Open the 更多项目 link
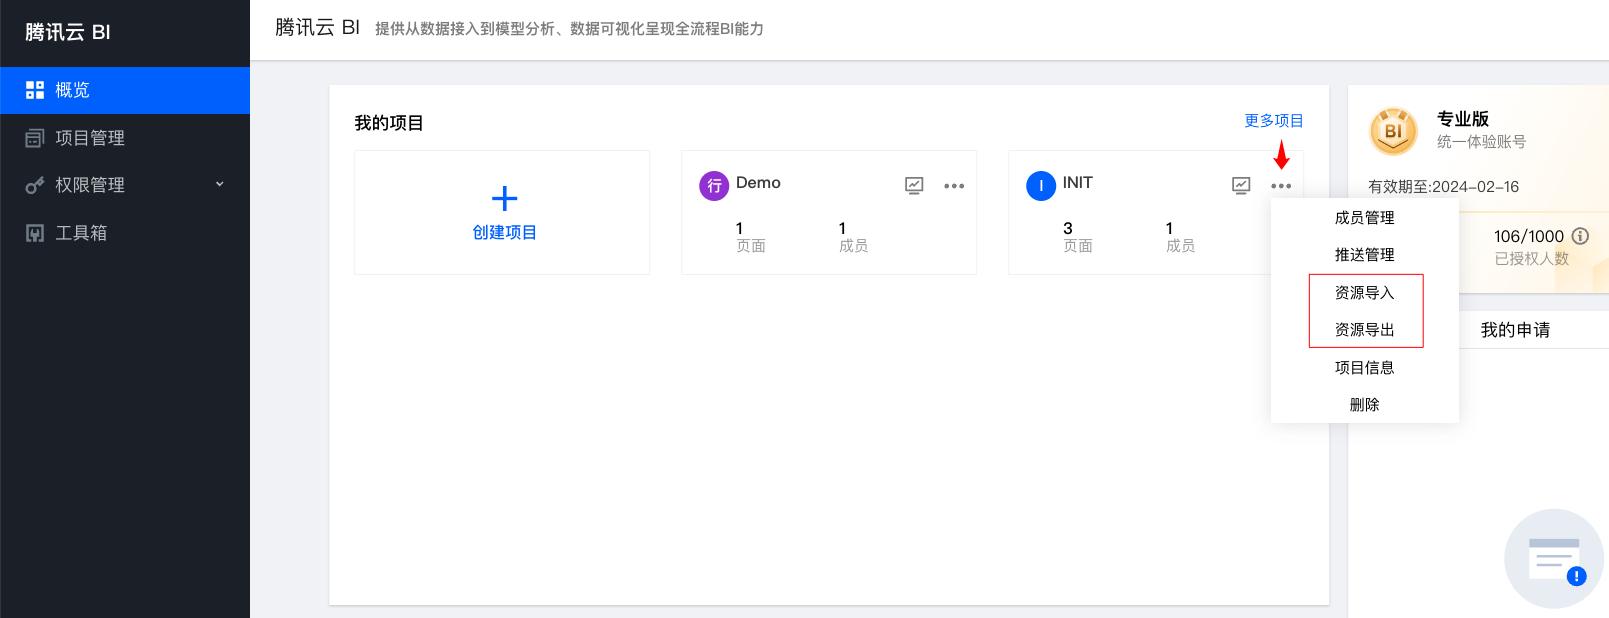The width and height of the screenshot is (1609, 618). click(1274, 121)
